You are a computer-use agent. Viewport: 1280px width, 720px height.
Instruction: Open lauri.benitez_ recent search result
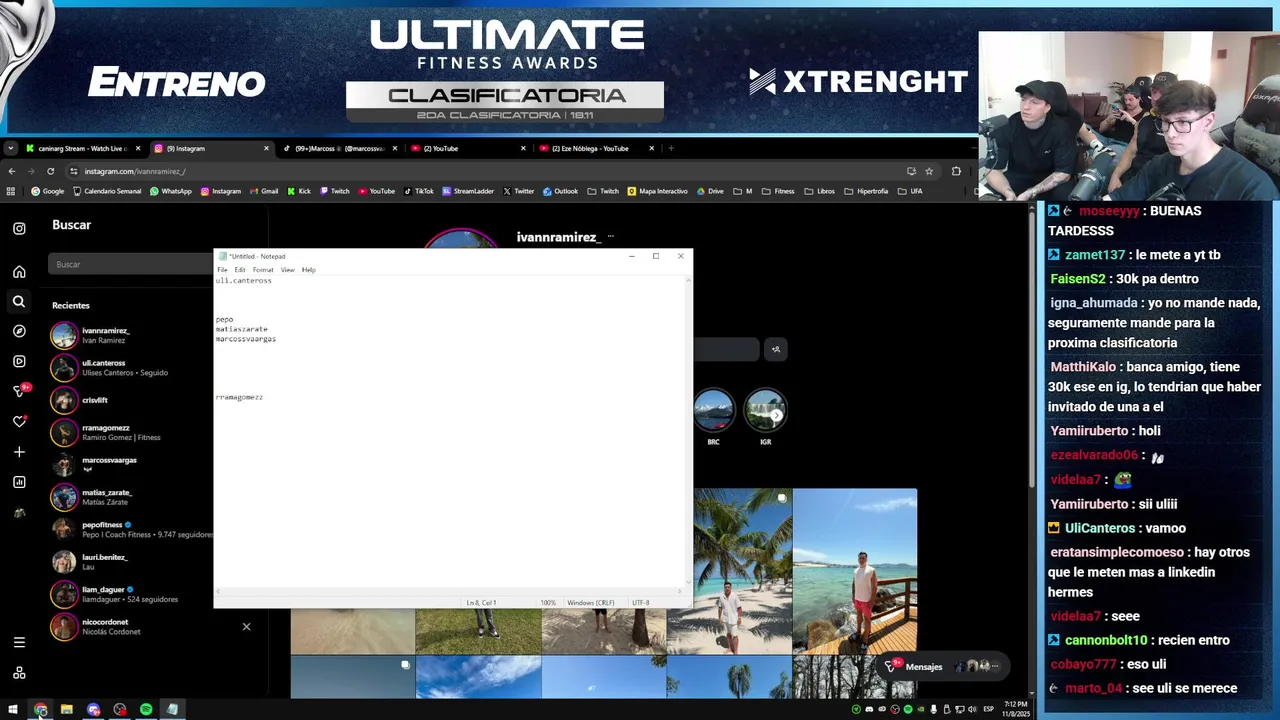click(x=132, y=561)
